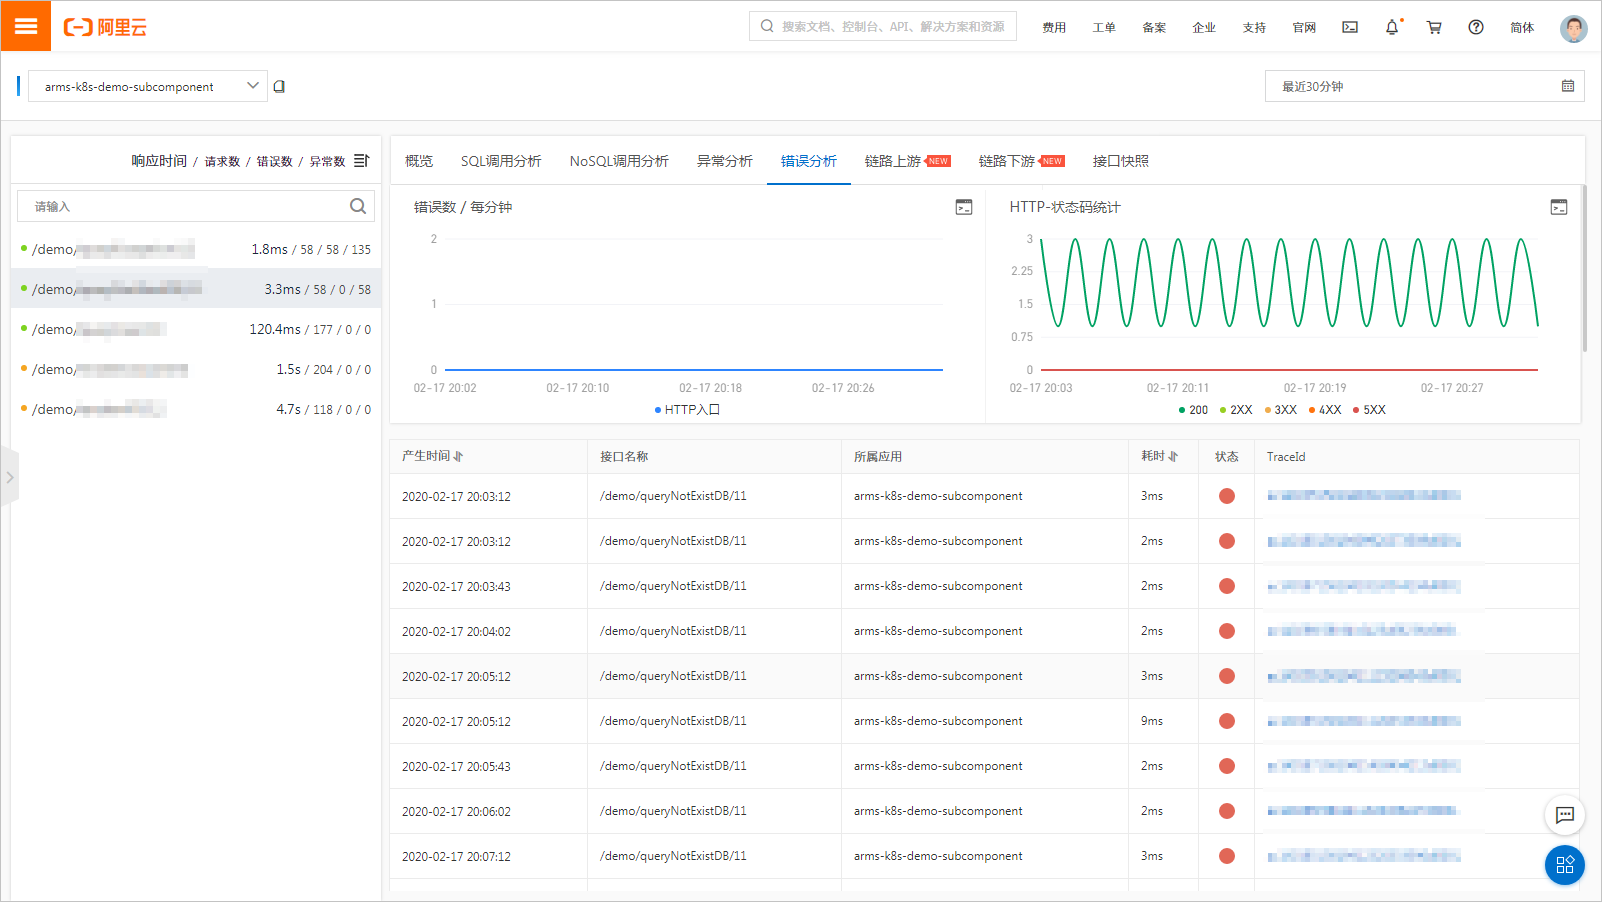Open the shopping cart icon

pos(1434,27)
